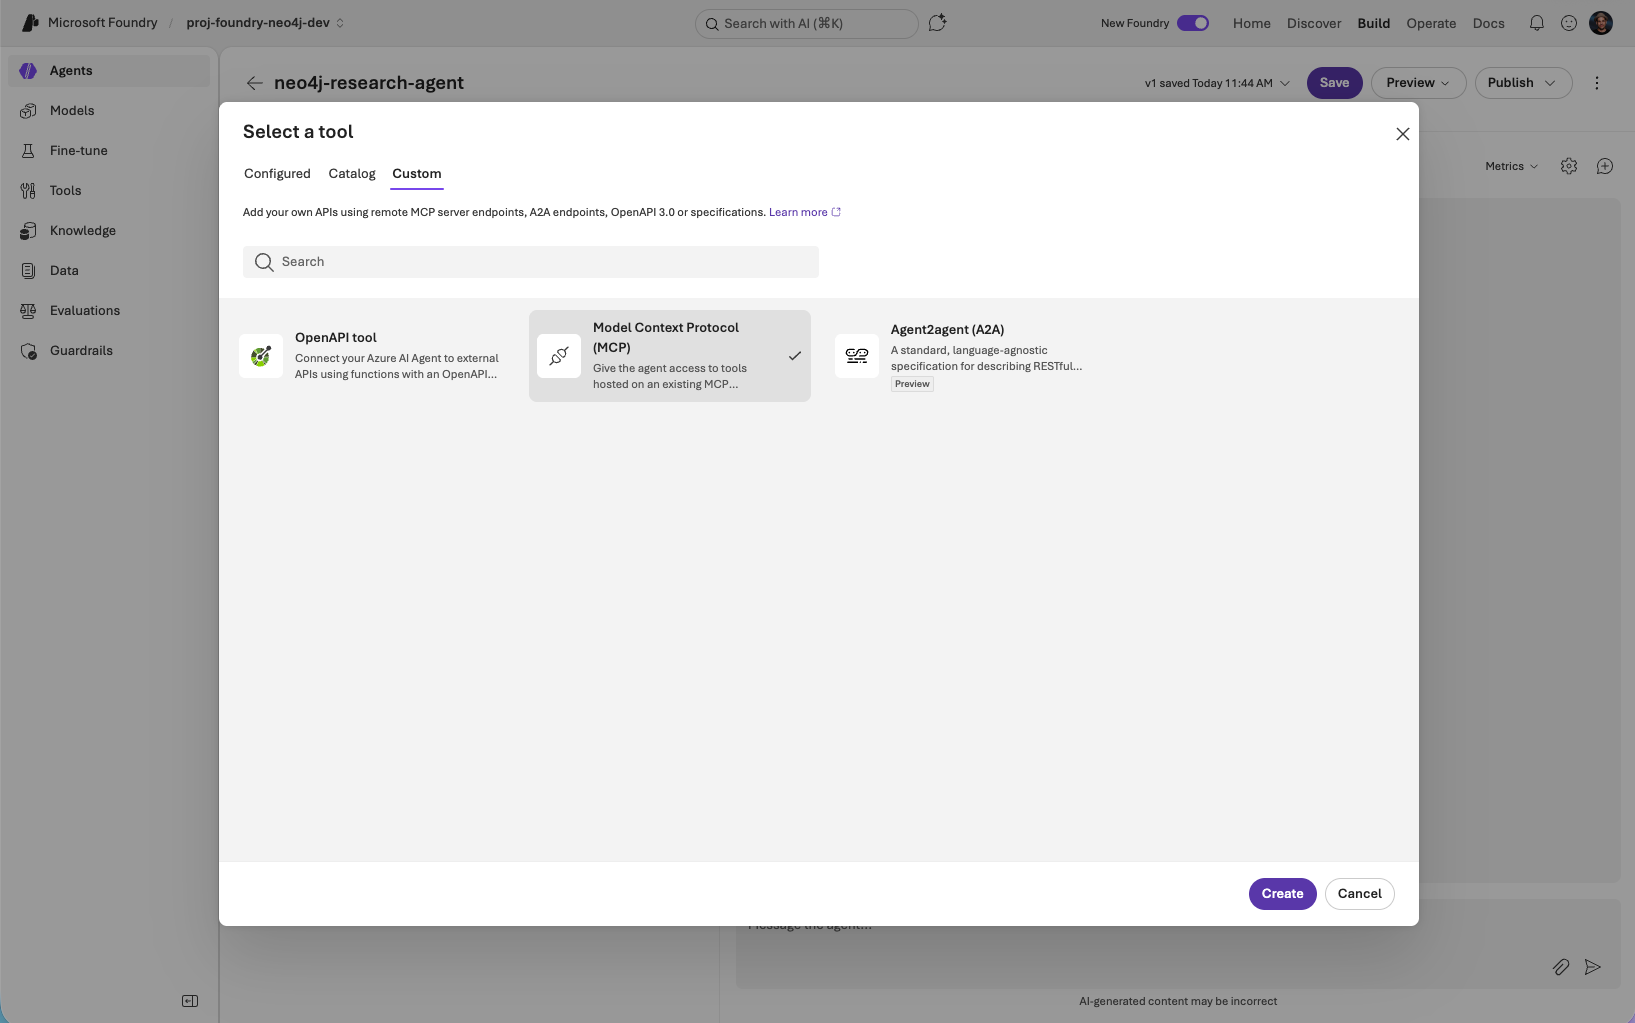This screenshot has height=1023, width=1635.
Task: Click the Select a tool heading
Action: tap(298, 132)
